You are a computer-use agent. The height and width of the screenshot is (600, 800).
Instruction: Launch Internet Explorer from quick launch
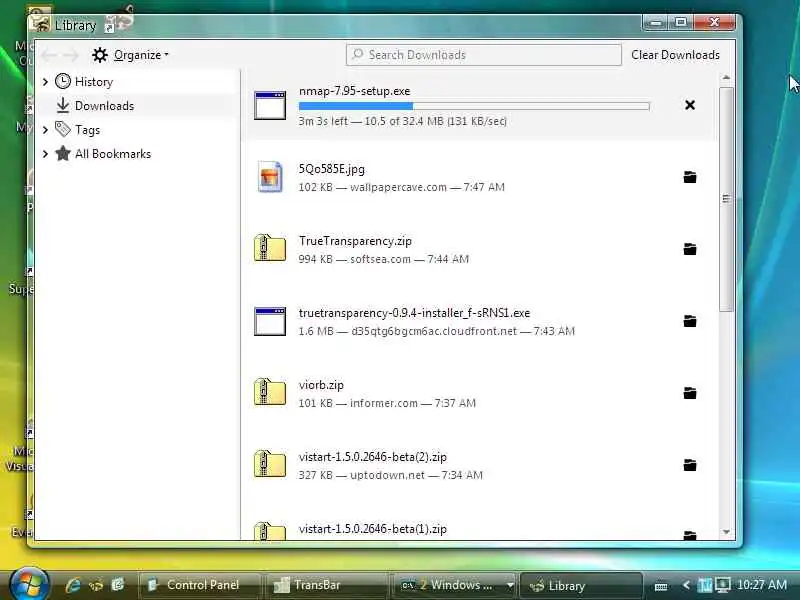pyautogui.click(x=73, y=585)
